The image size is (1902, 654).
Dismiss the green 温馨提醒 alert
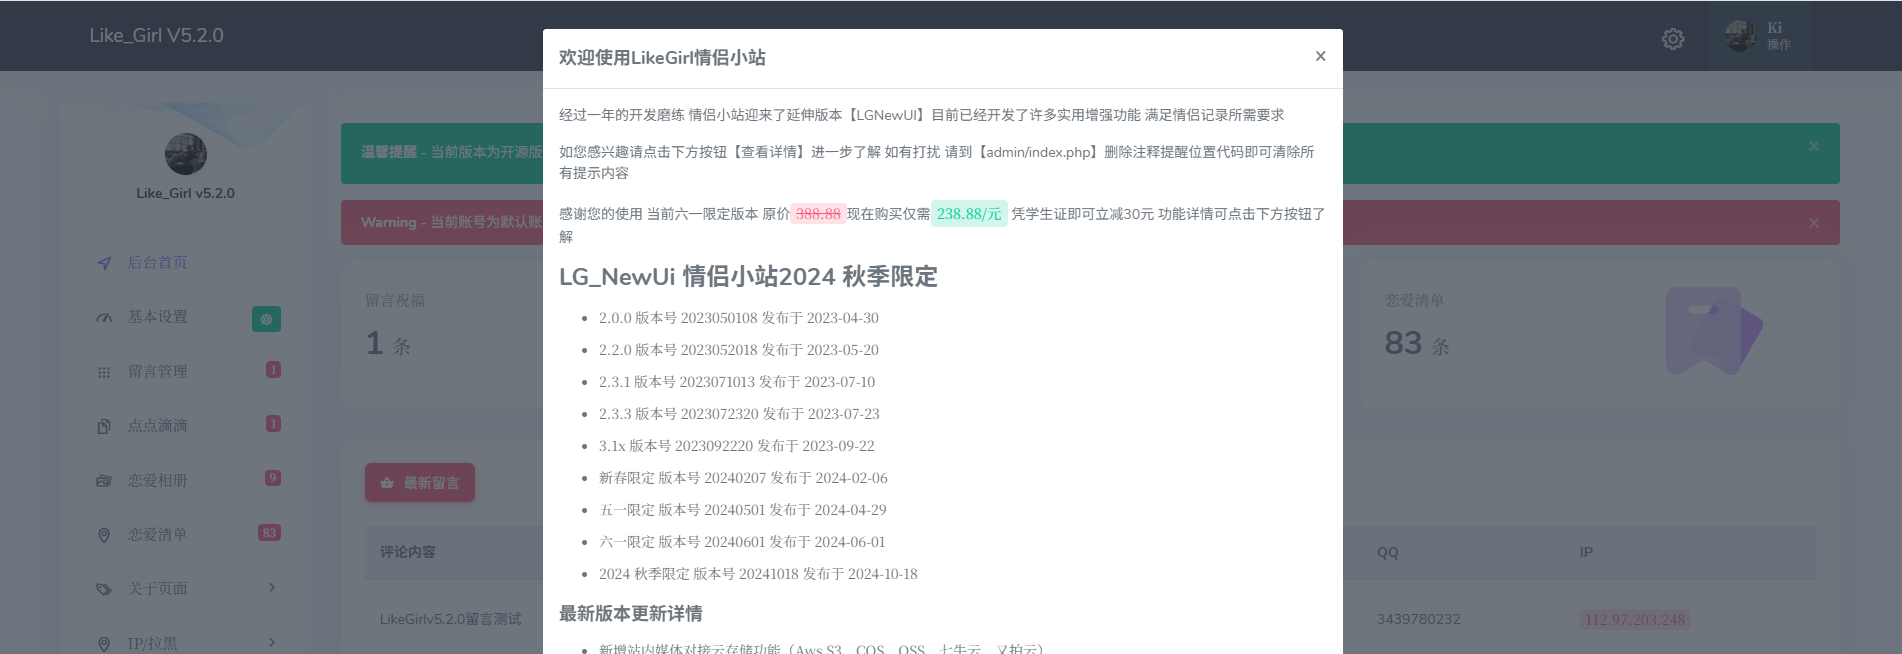[1813, 147]
